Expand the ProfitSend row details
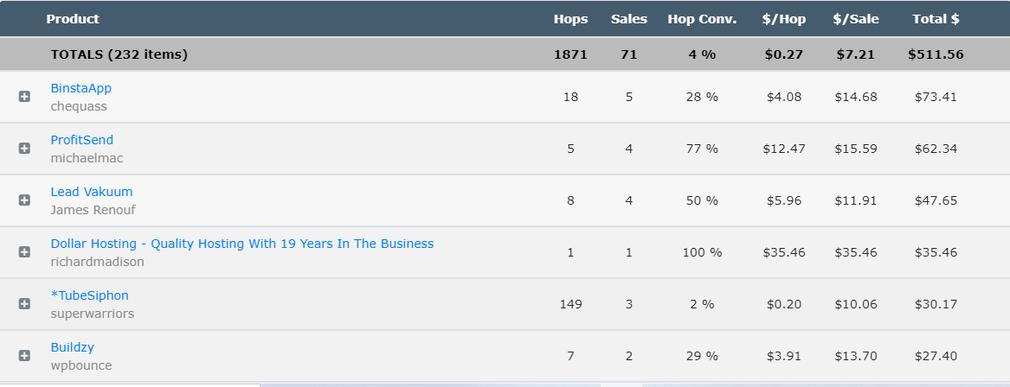Viewport: 1010px width, 387px height. 24,148
